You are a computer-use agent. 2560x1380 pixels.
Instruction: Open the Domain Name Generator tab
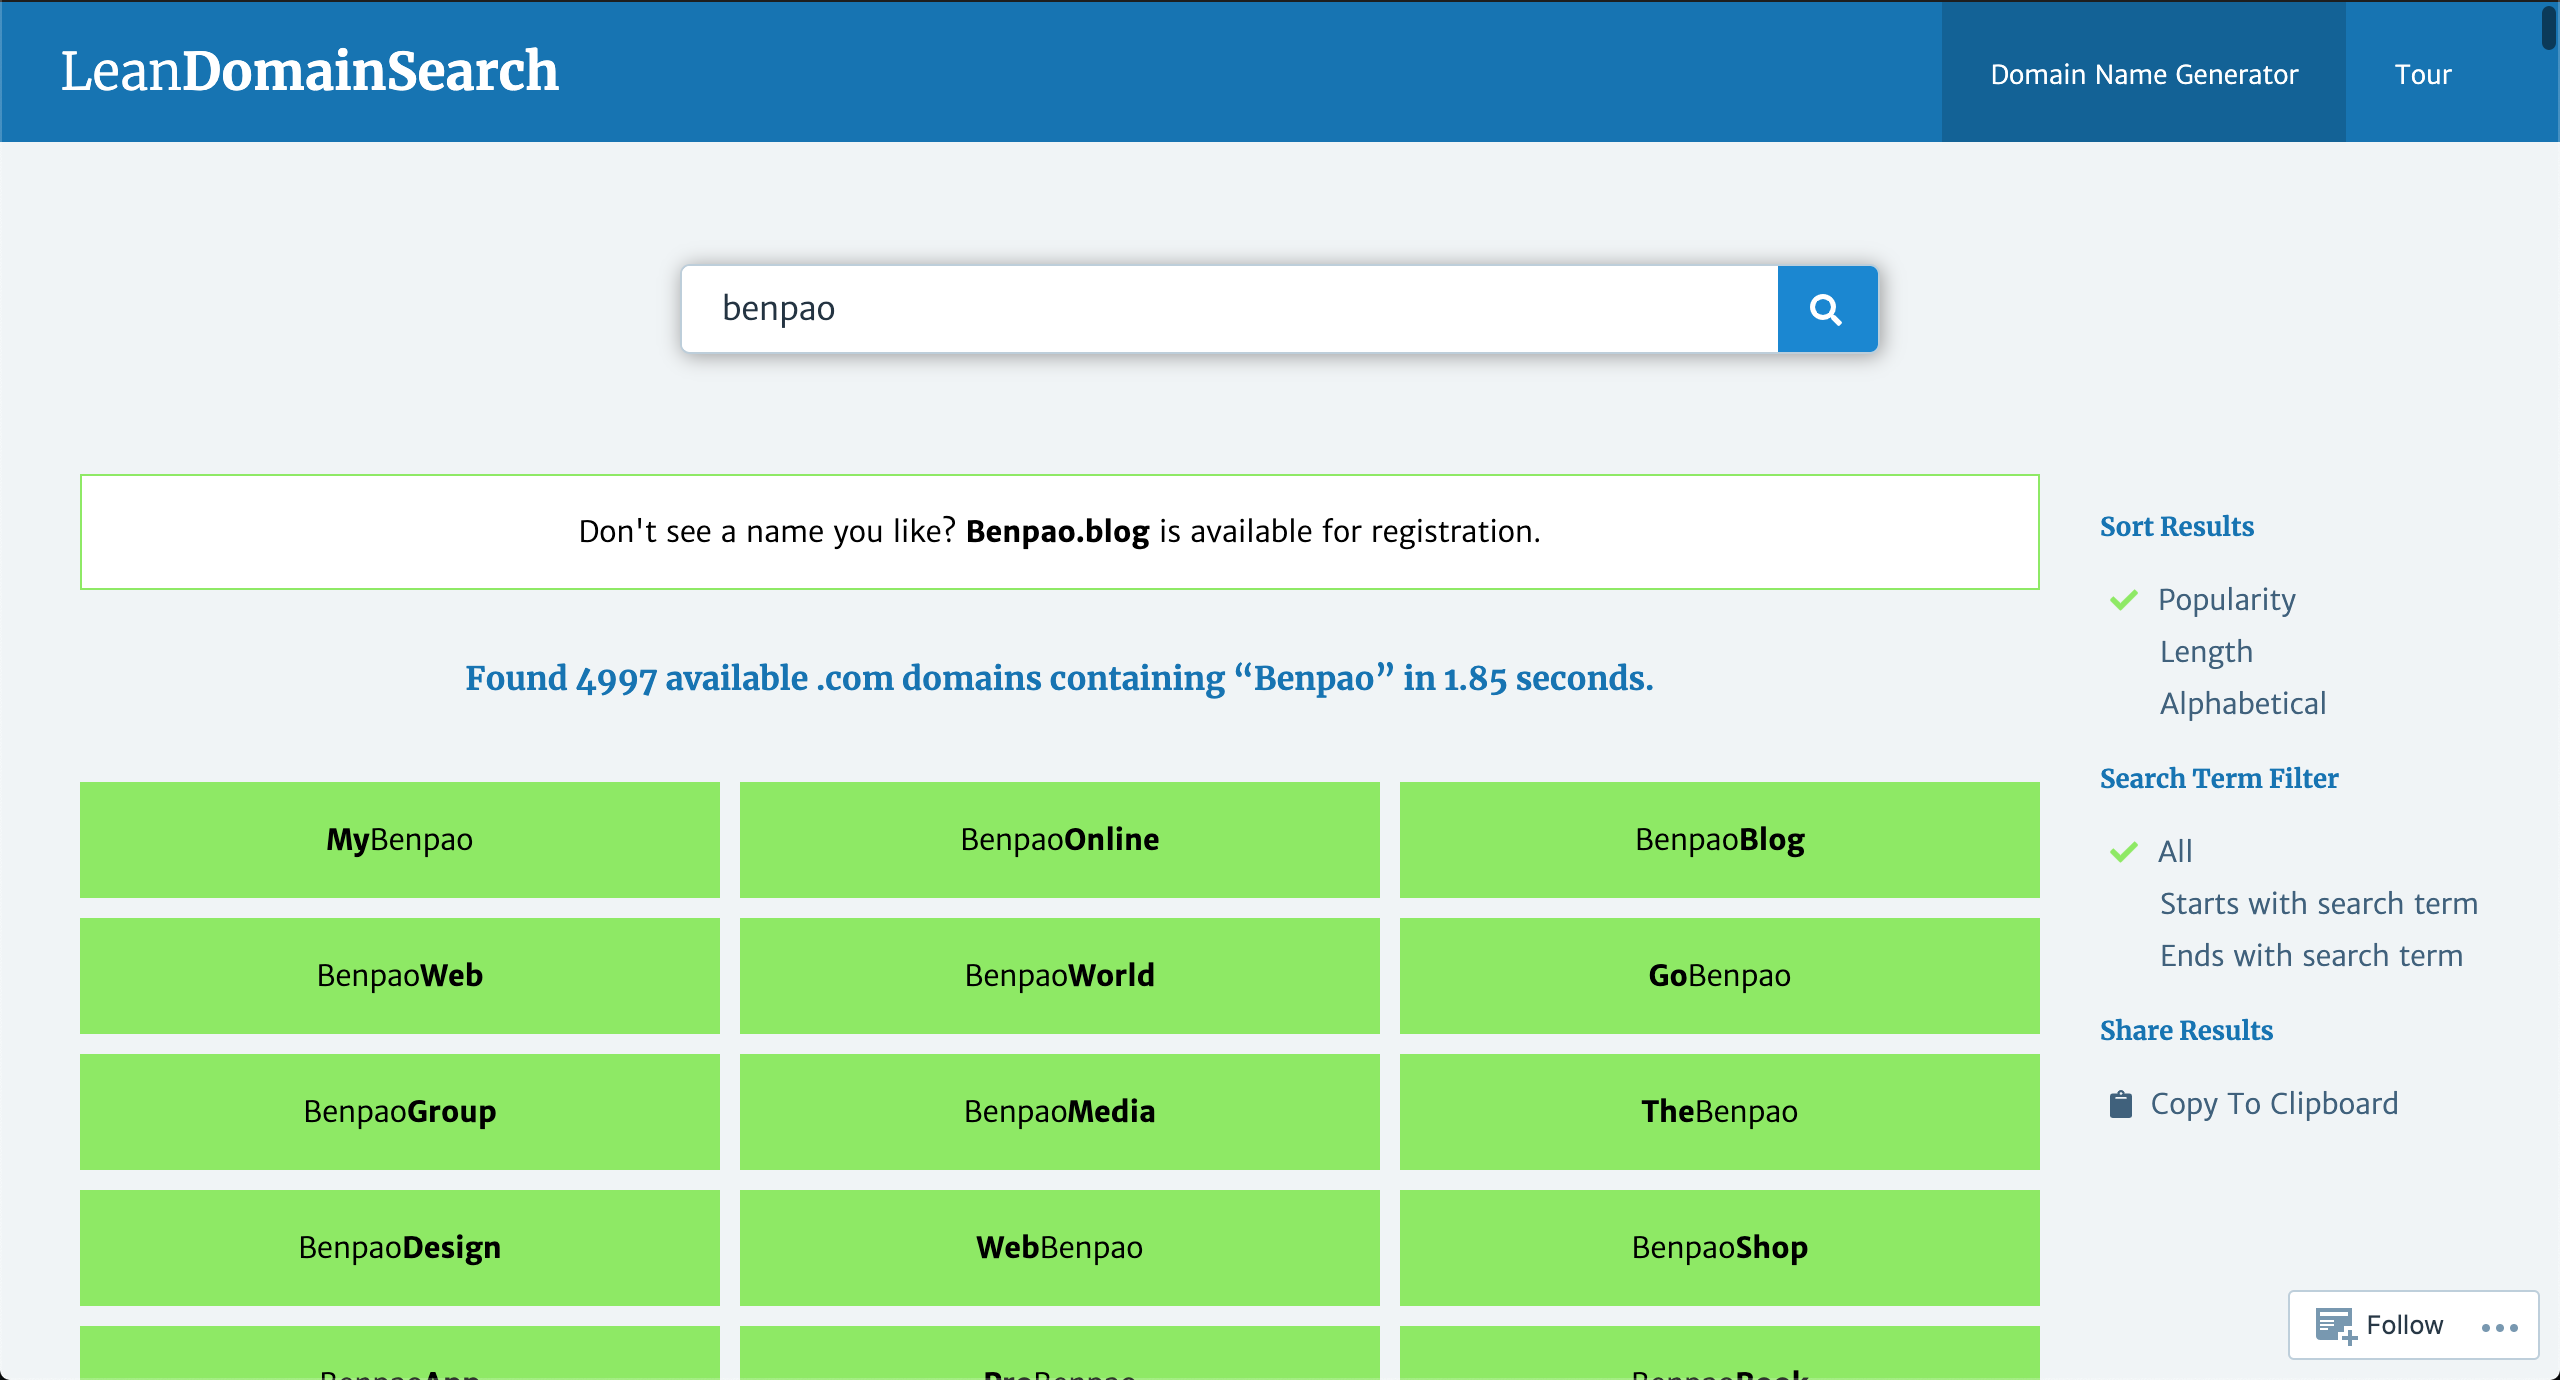pos(2144,73)
